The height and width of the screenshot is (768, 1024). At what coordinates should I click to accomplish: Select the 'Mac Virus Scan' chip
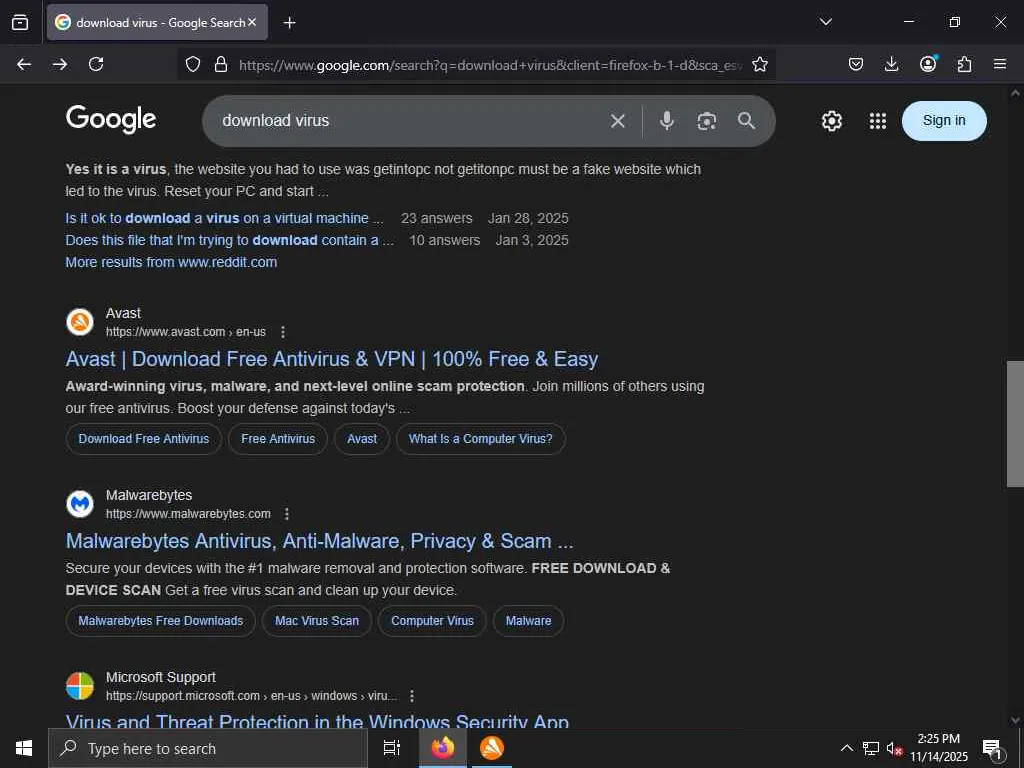[317, 621]
